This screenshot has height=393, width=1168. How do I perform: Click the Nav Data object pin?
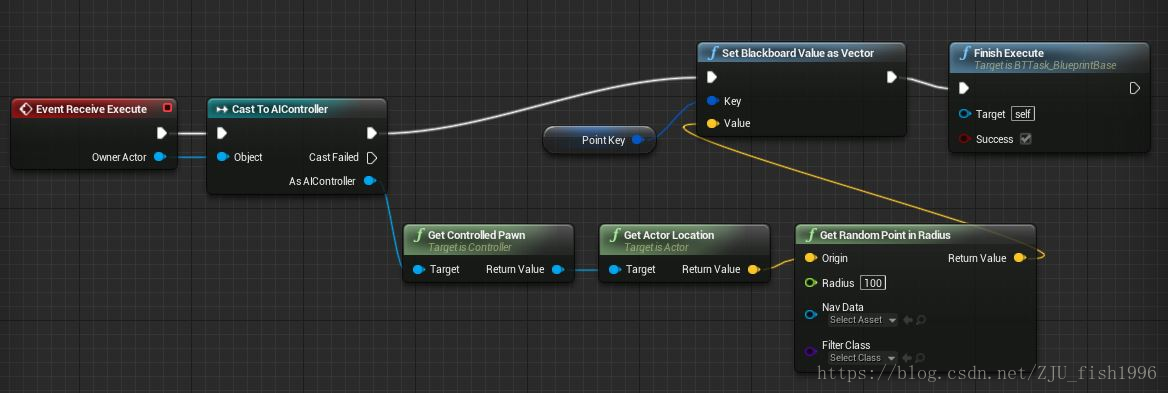[810, 314]
